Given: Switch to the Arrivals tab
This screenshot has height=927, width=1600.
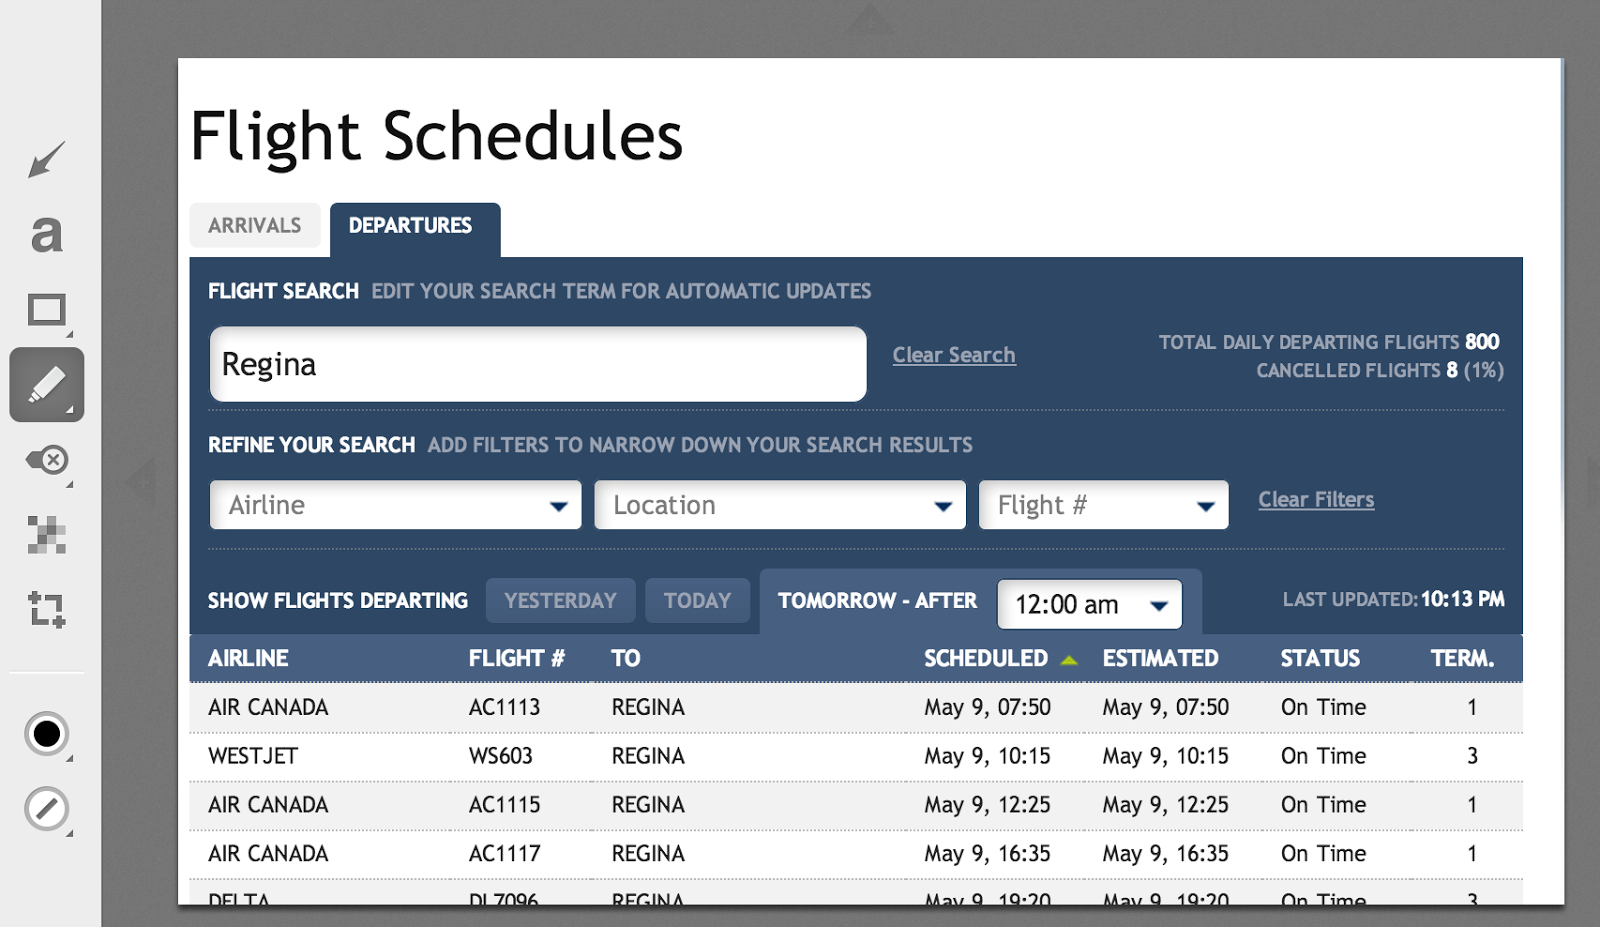Looking at the screenshot, I should click(255, 226).
